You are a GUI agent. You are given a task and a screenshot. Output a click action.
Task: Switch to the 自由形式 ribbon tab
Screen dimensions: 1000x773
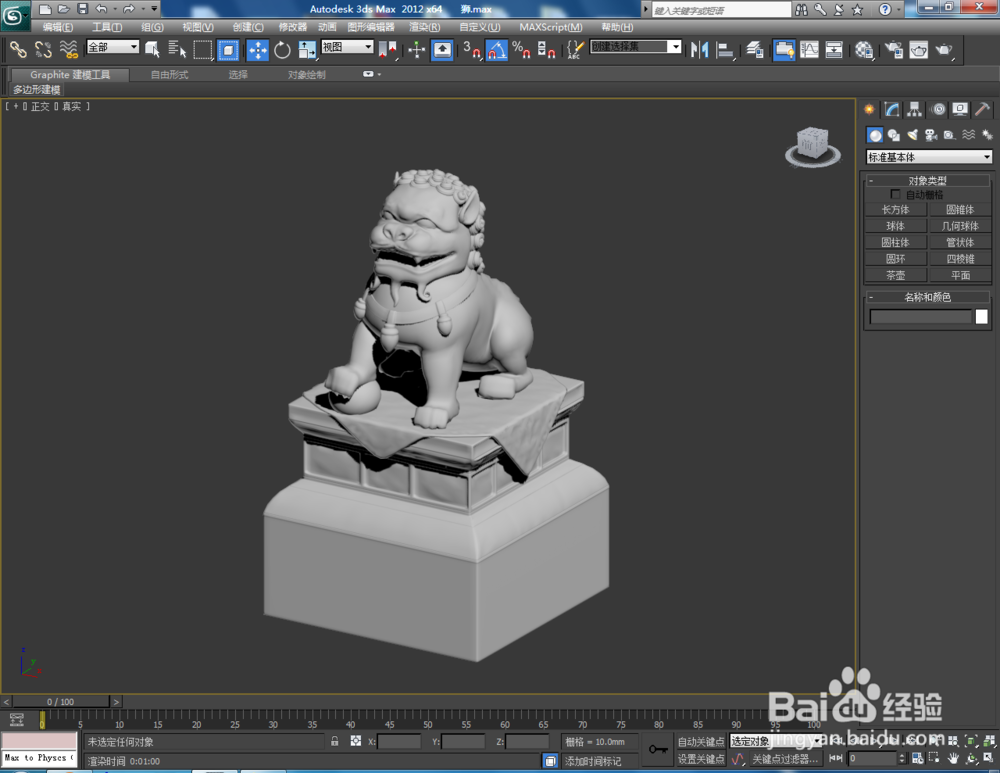point(169,75)
